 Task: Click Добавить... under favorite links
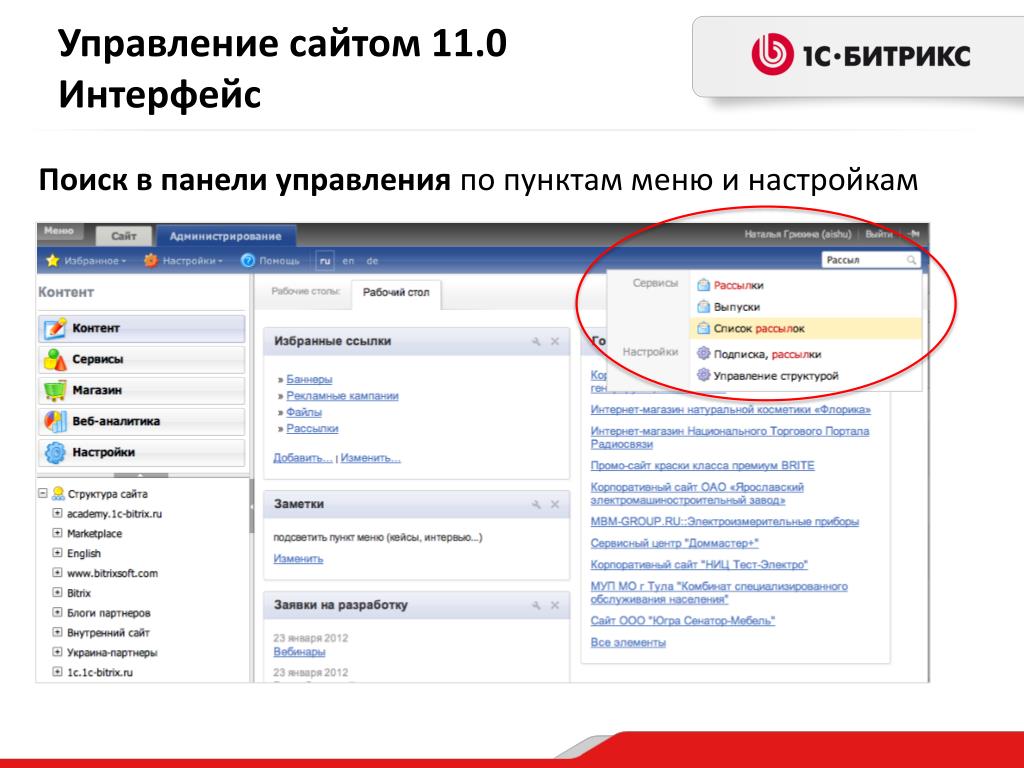point(303,458)
